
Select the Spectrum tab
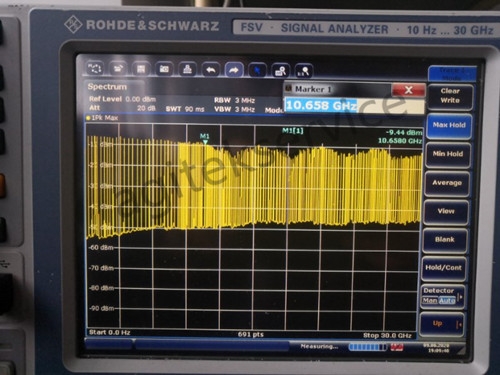click(107, 87)
